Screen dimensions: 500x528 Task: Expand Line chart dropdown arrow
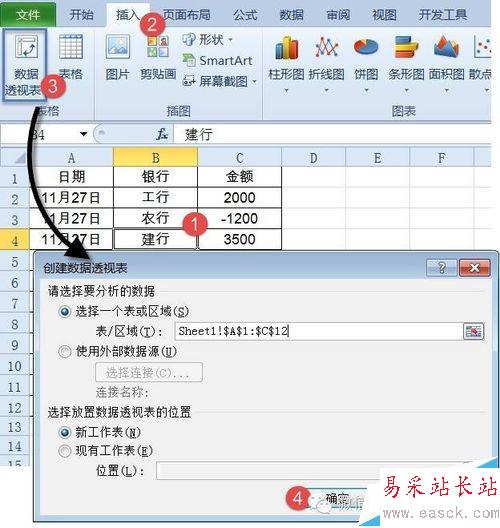326,90
